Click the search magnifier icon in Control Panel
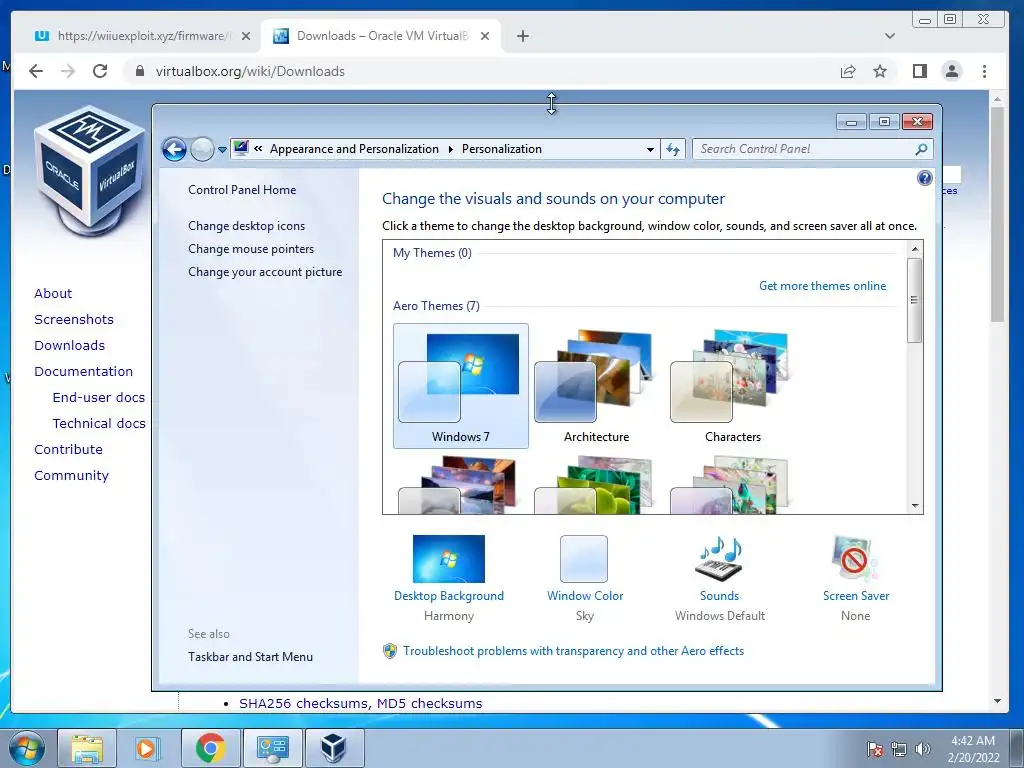 [921, 149]
